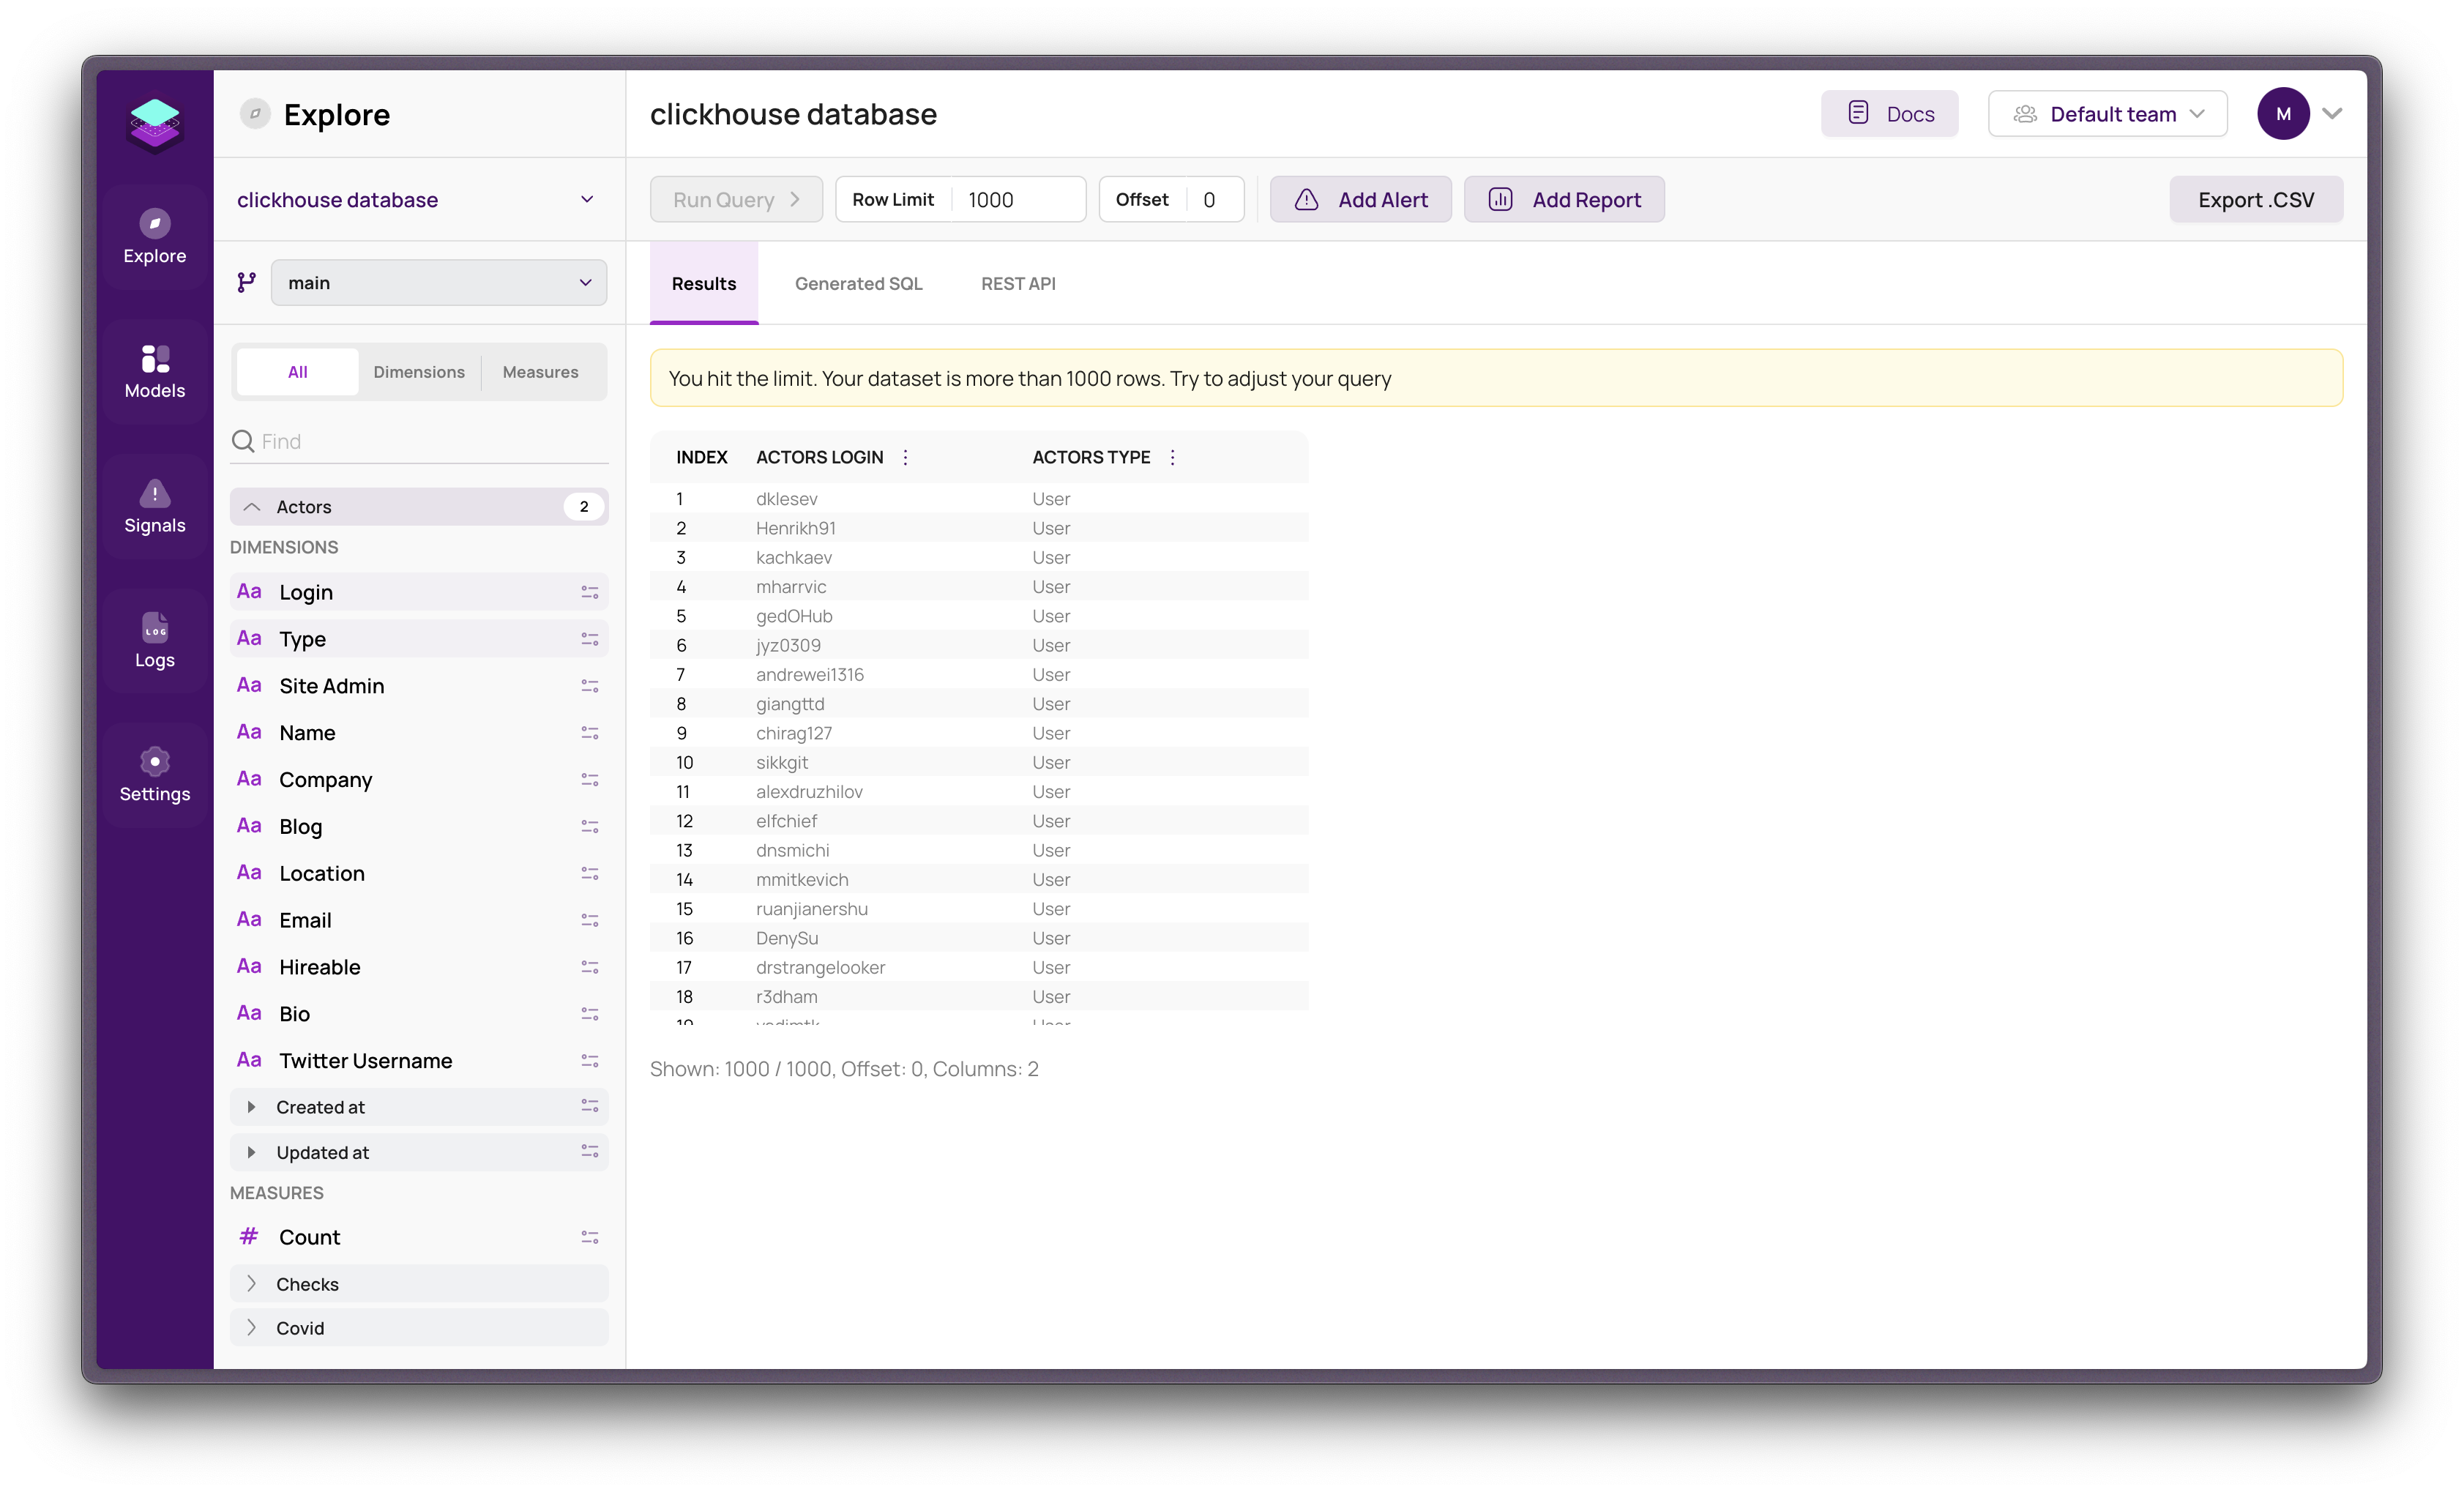Select the Dimensions filter tab
The height and width of the screenshot is (1492, 2464).
coord(419,372)
